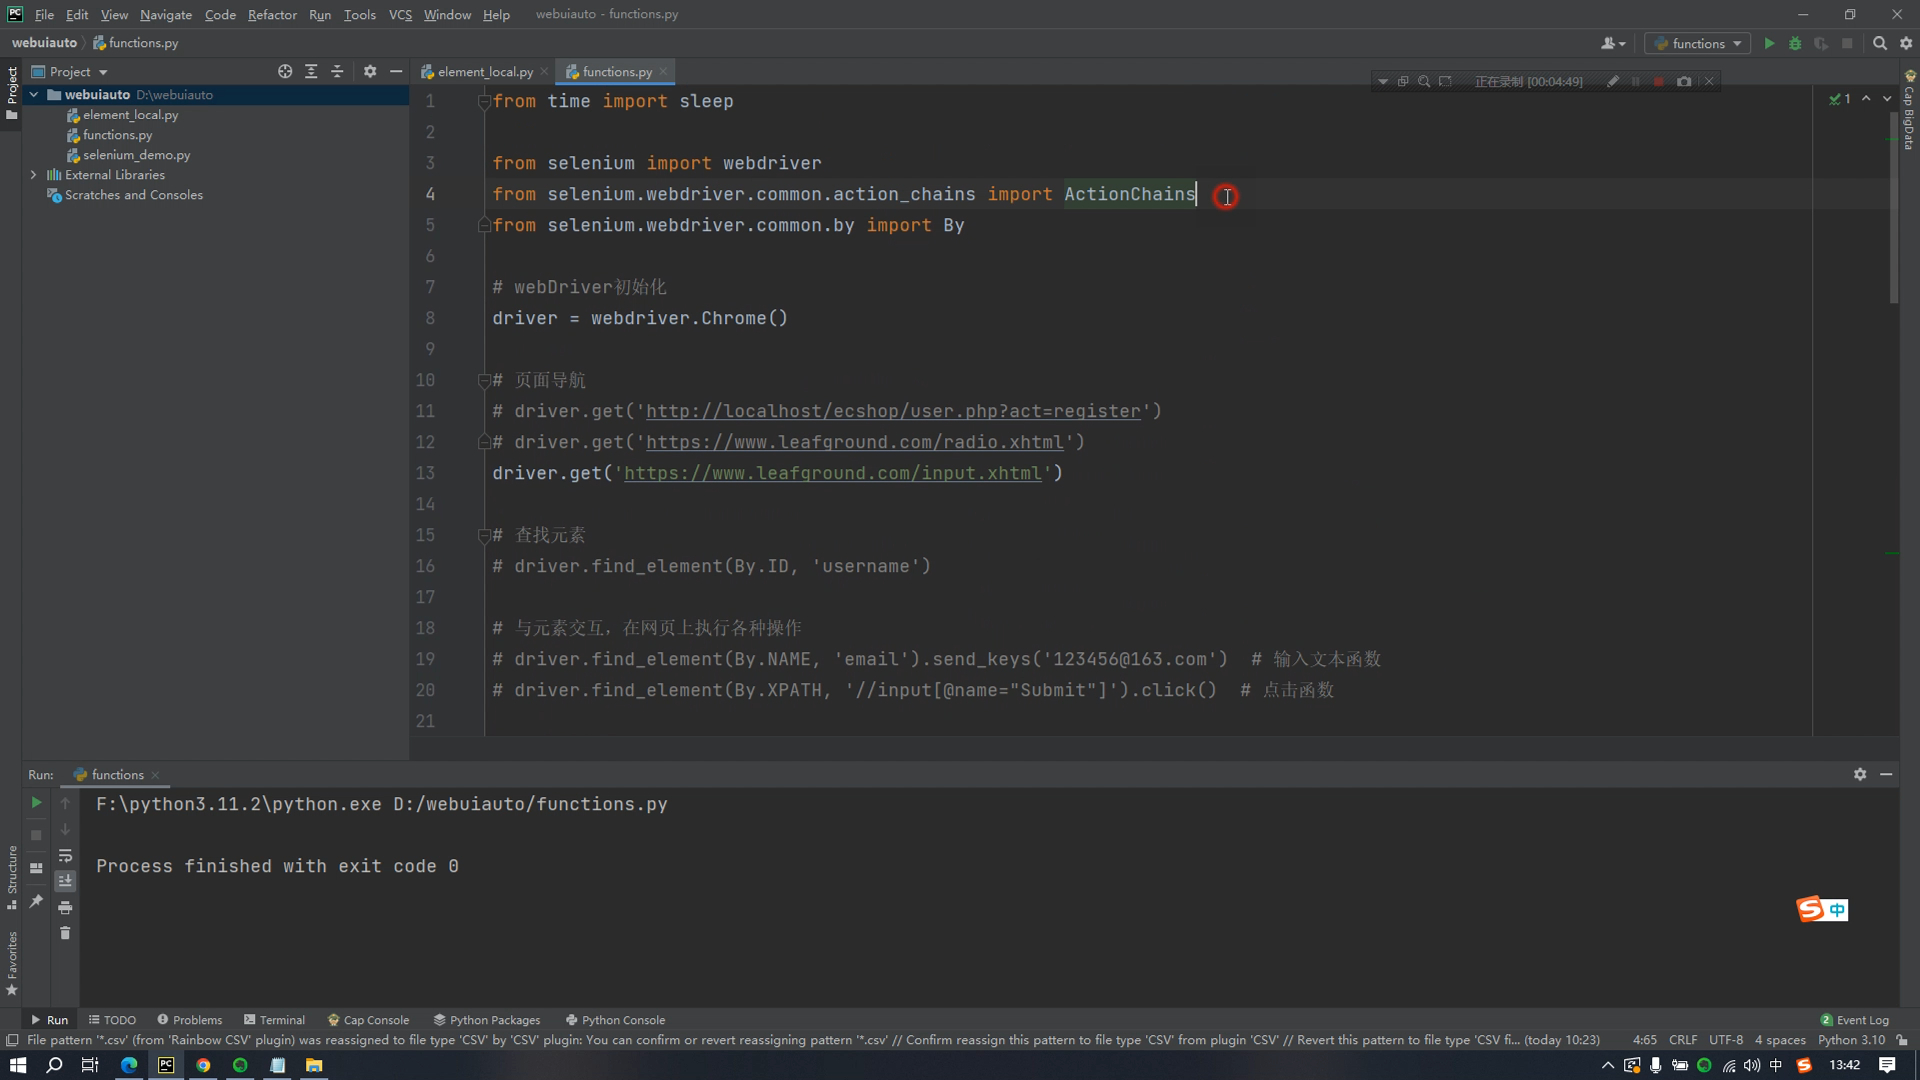
Task: Rerun functions in Run panel
Action: (36, 802)
